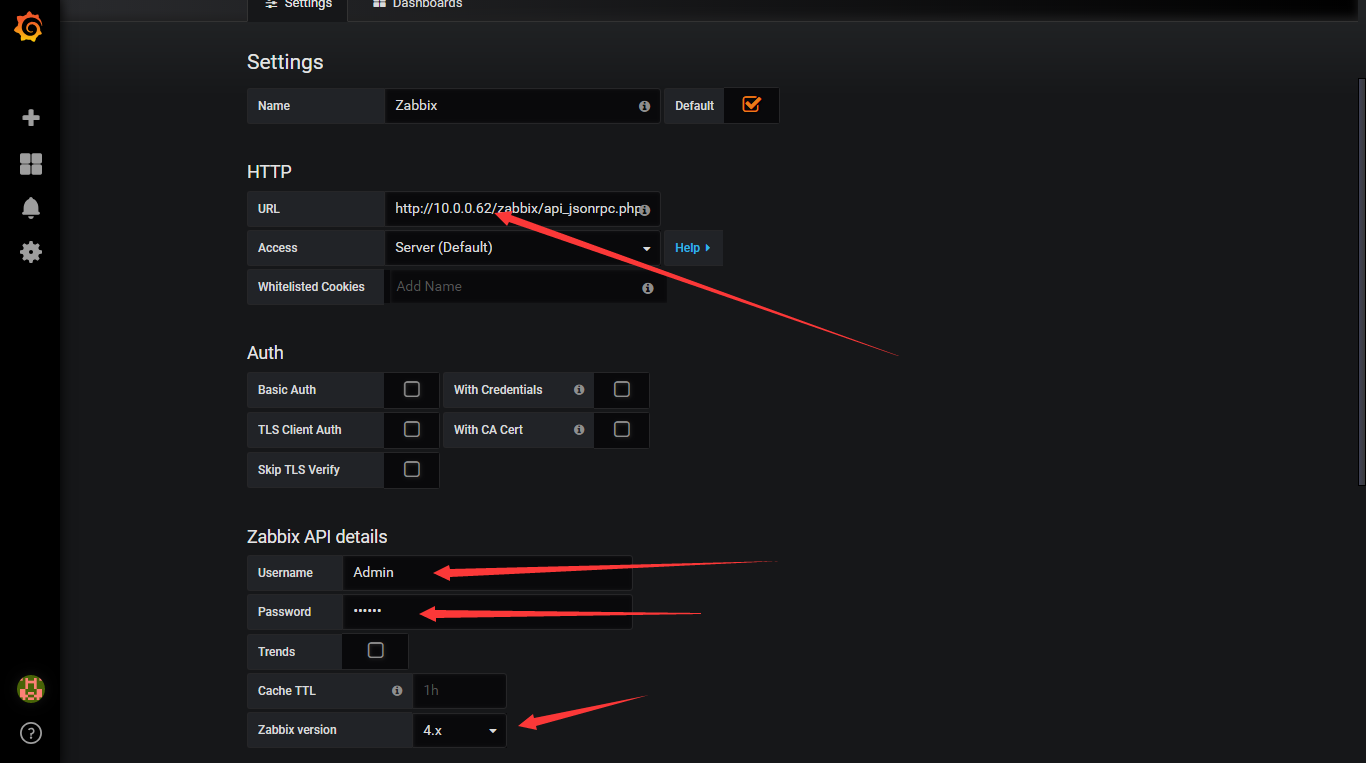
Task: Show info tooltip for With Credentials
Action: (x=579, y=390)
